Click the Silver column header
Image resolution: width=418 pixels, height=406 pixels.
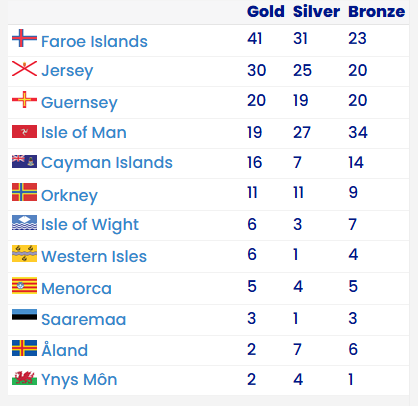[x=316, y=11]
